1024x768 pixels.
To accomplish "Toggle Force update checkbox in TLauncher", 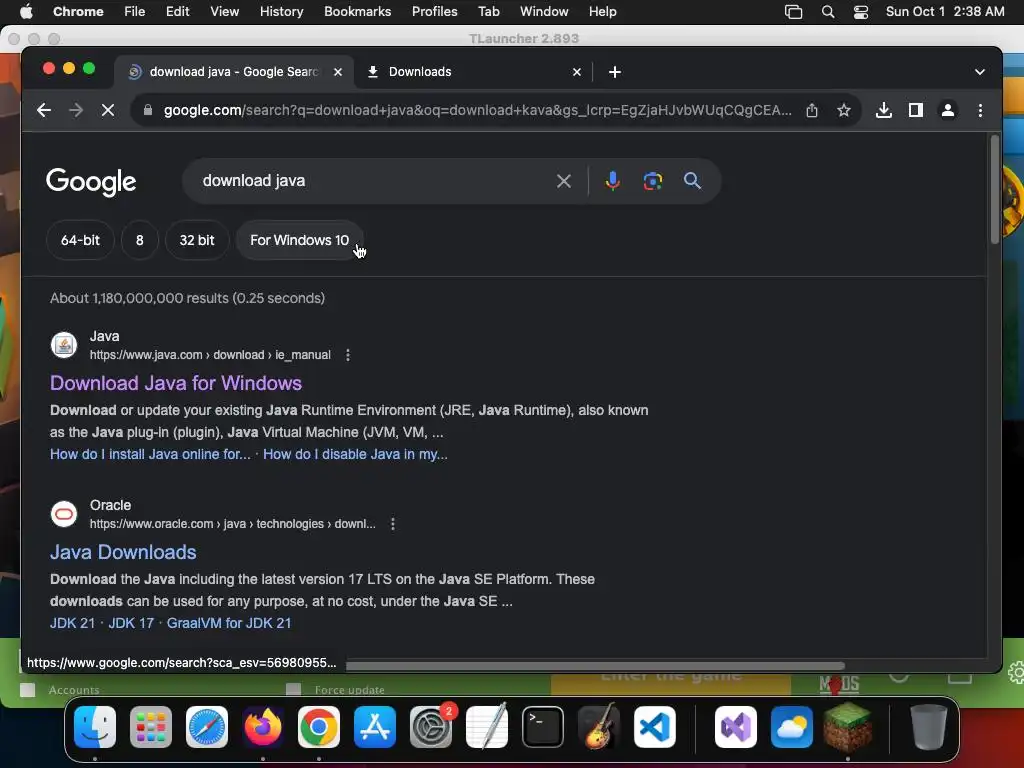I will click(x=293, y=690).
